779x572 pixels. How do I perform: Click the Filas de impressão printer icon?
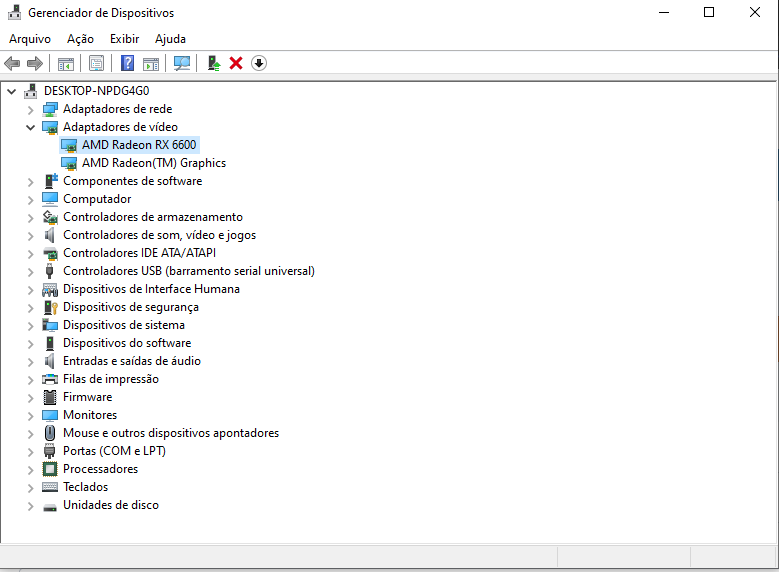[50, 379]
